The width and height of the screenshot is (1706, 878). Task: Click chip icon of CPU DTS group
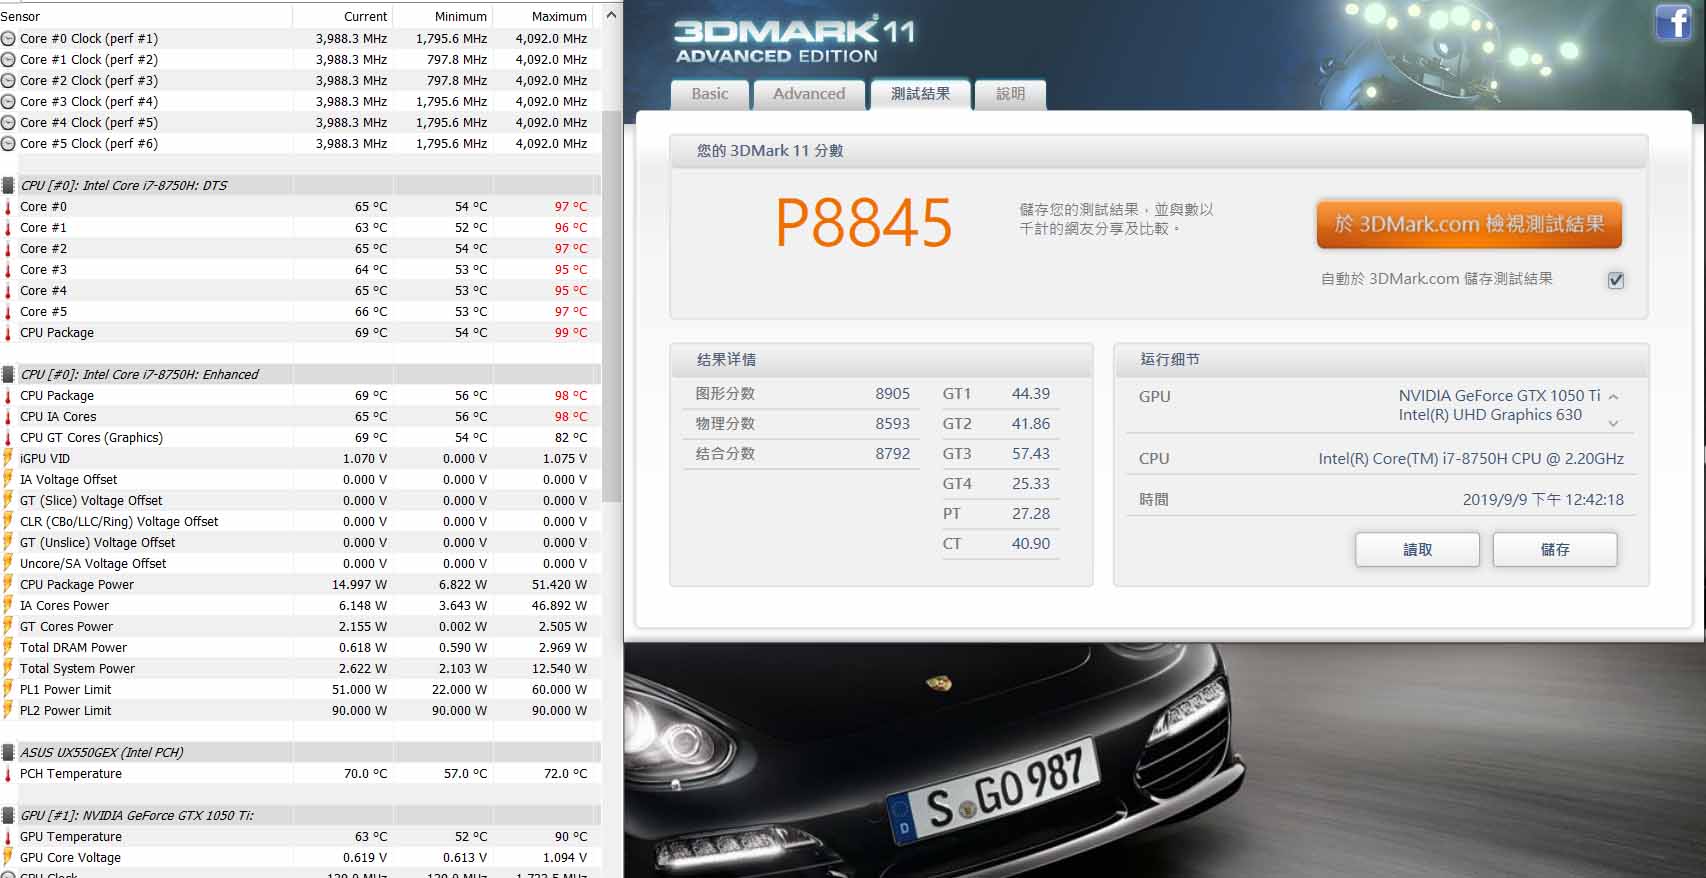coord(8,186)
